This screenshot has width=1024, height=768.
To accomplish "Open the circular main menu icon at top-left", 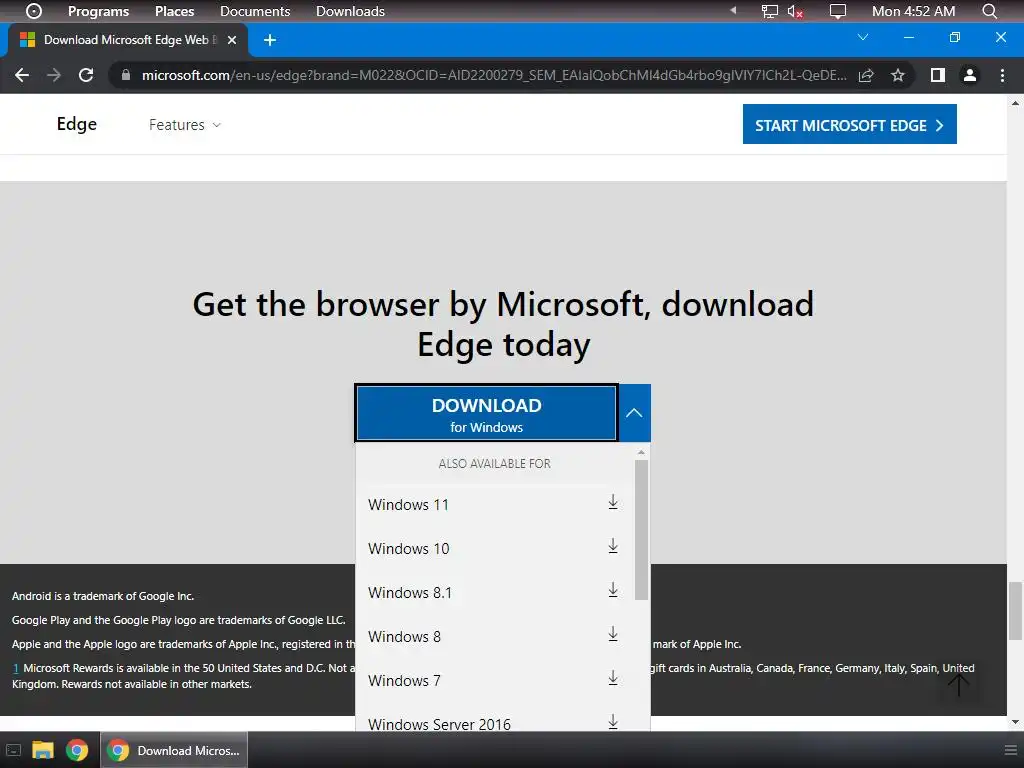I will (x=33, y=11).
